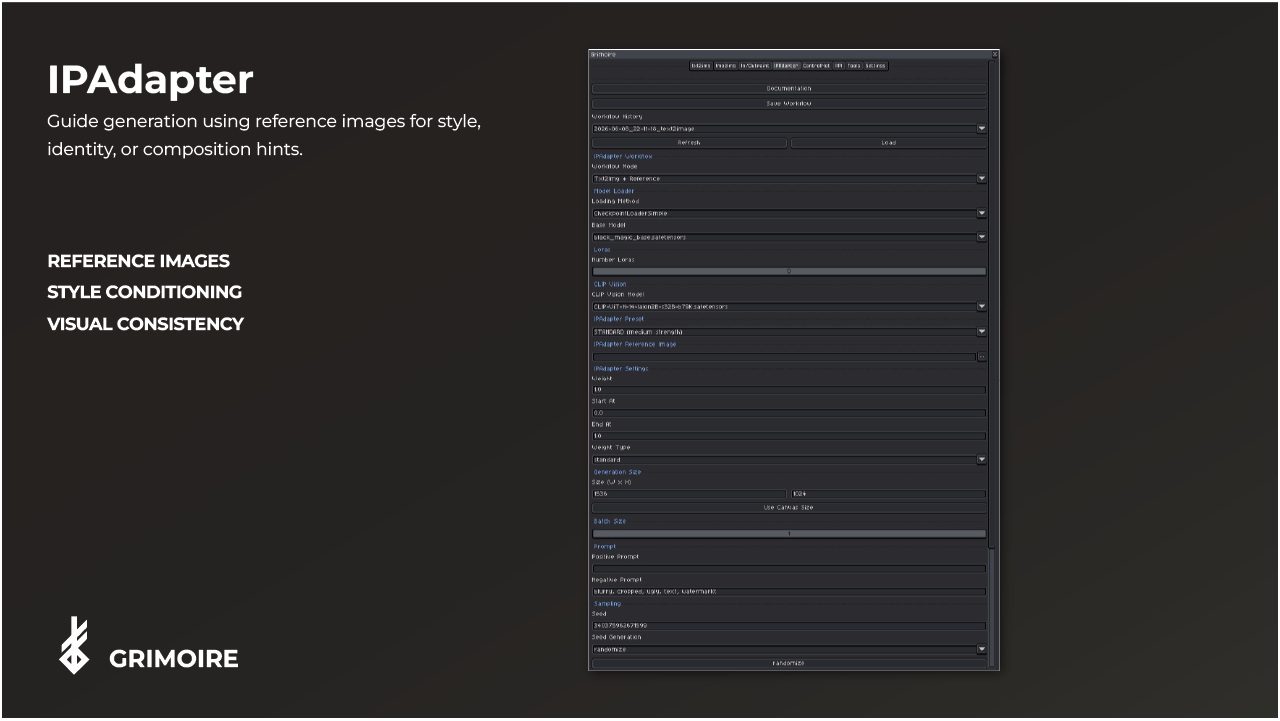Screen dimensions: 1280x721
Task: Click the Load workflow button
Action: [888, 143]
